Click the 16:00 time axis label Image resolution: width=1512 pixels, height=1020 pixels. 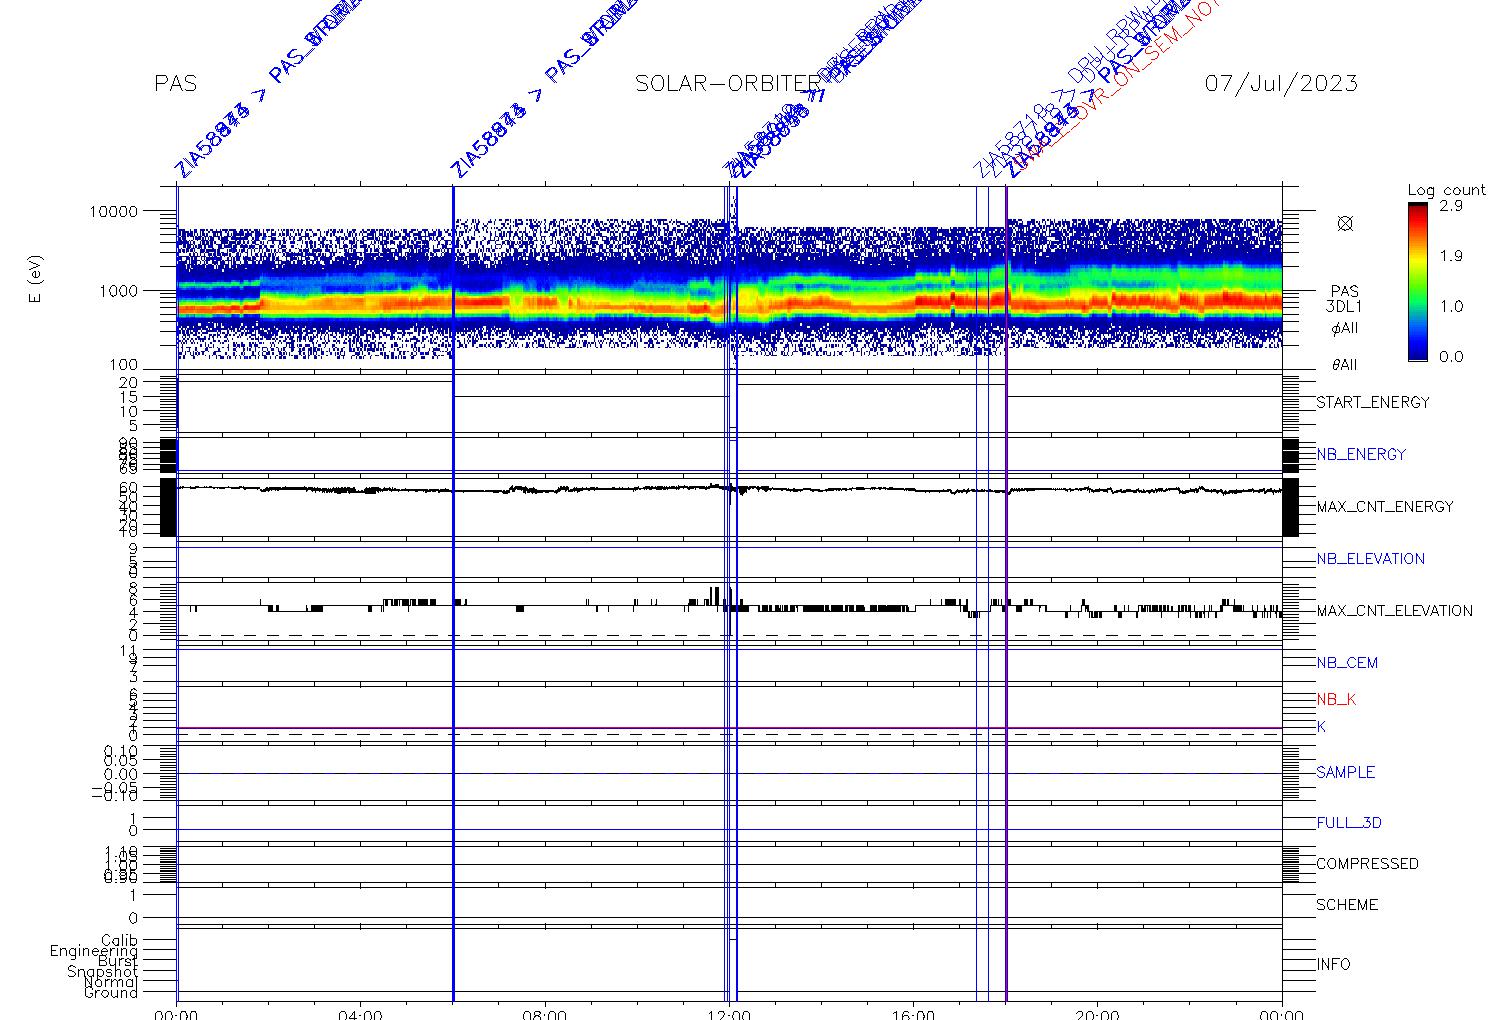pyautogui.click(x=913, y=1014)
